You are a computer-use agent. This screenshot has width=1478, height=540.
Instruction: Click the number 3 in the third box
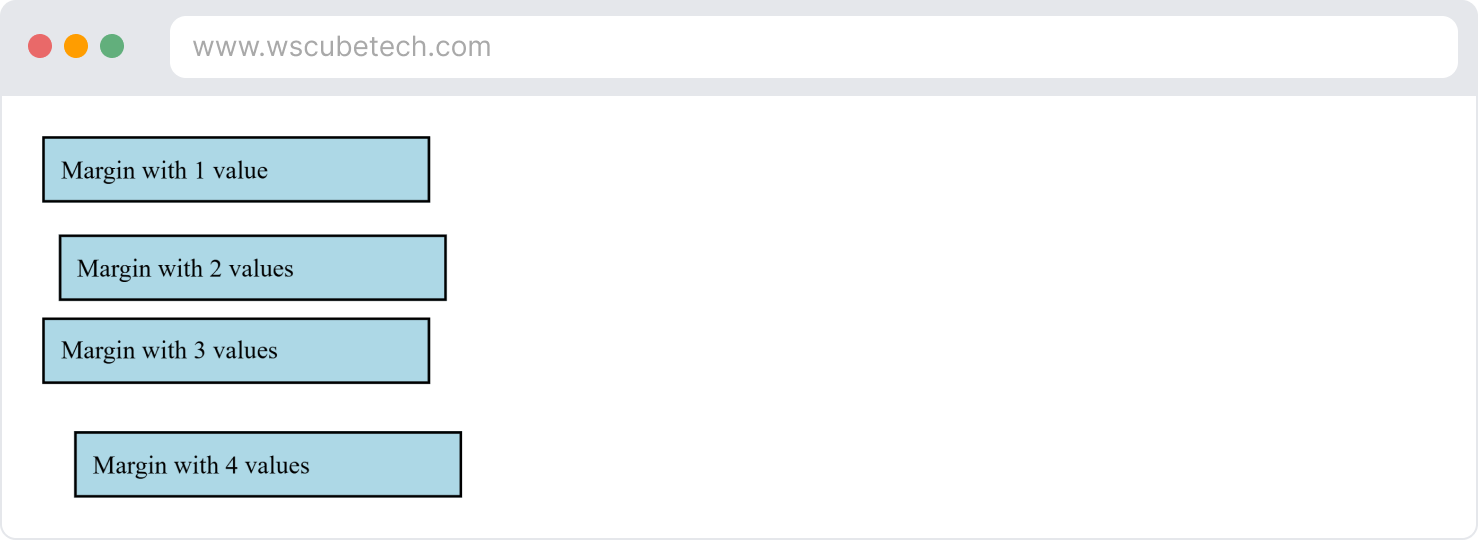(x=199, y=351)
